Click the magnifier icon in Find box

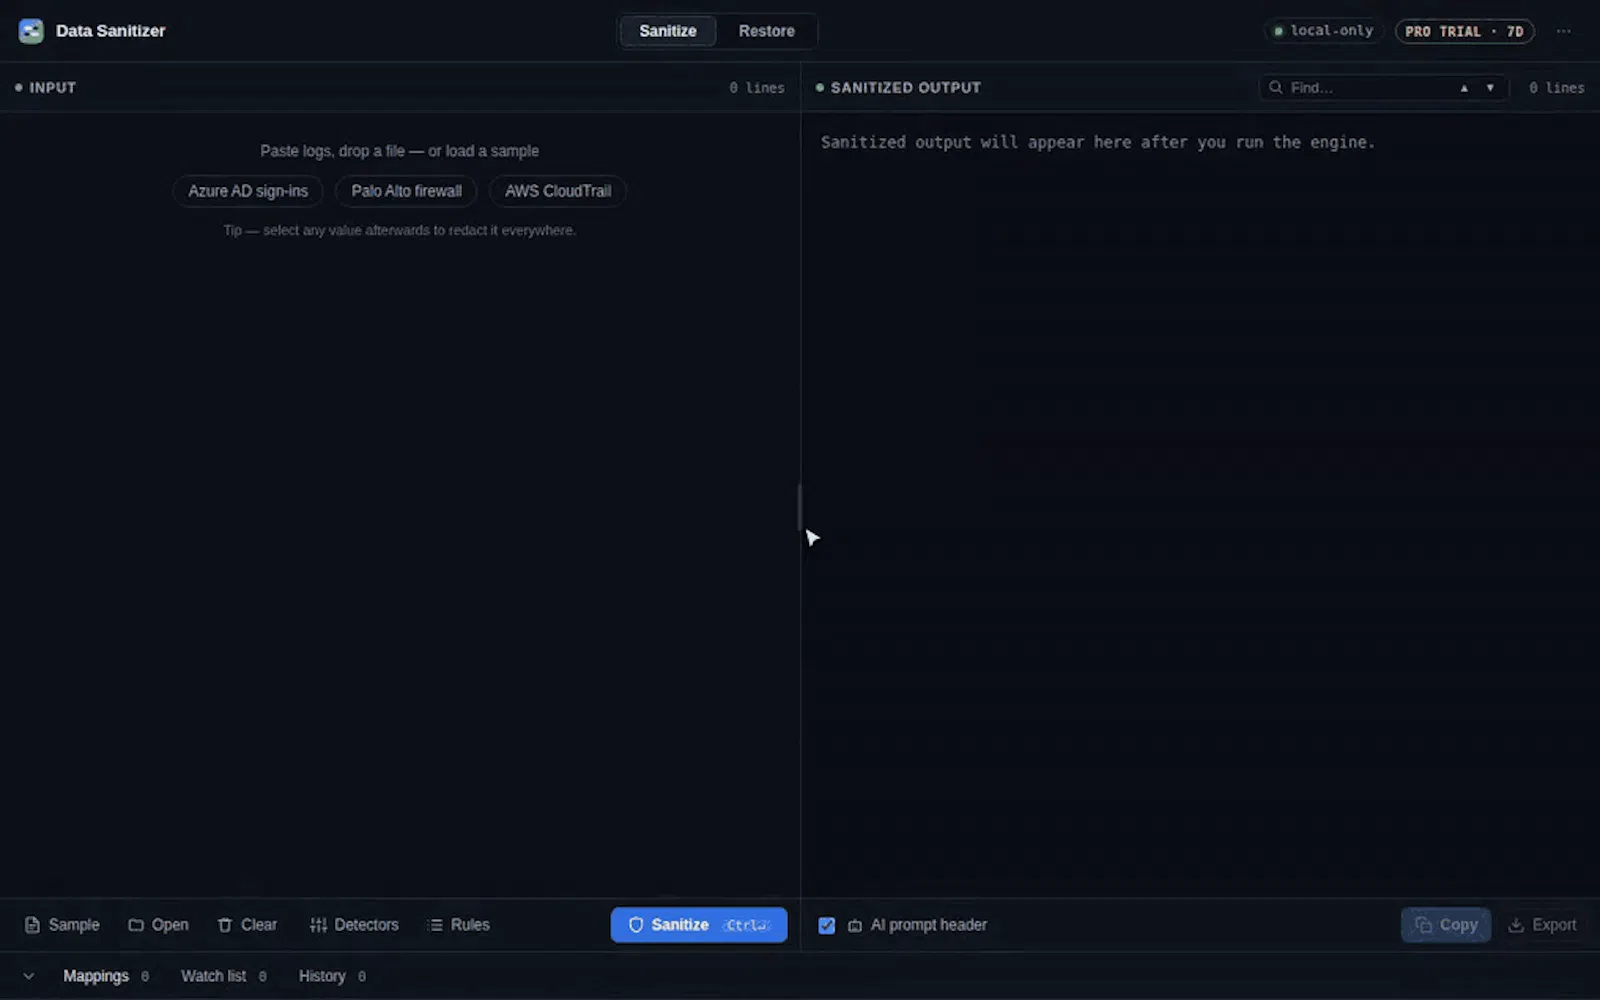click(x=1275, y=88)
